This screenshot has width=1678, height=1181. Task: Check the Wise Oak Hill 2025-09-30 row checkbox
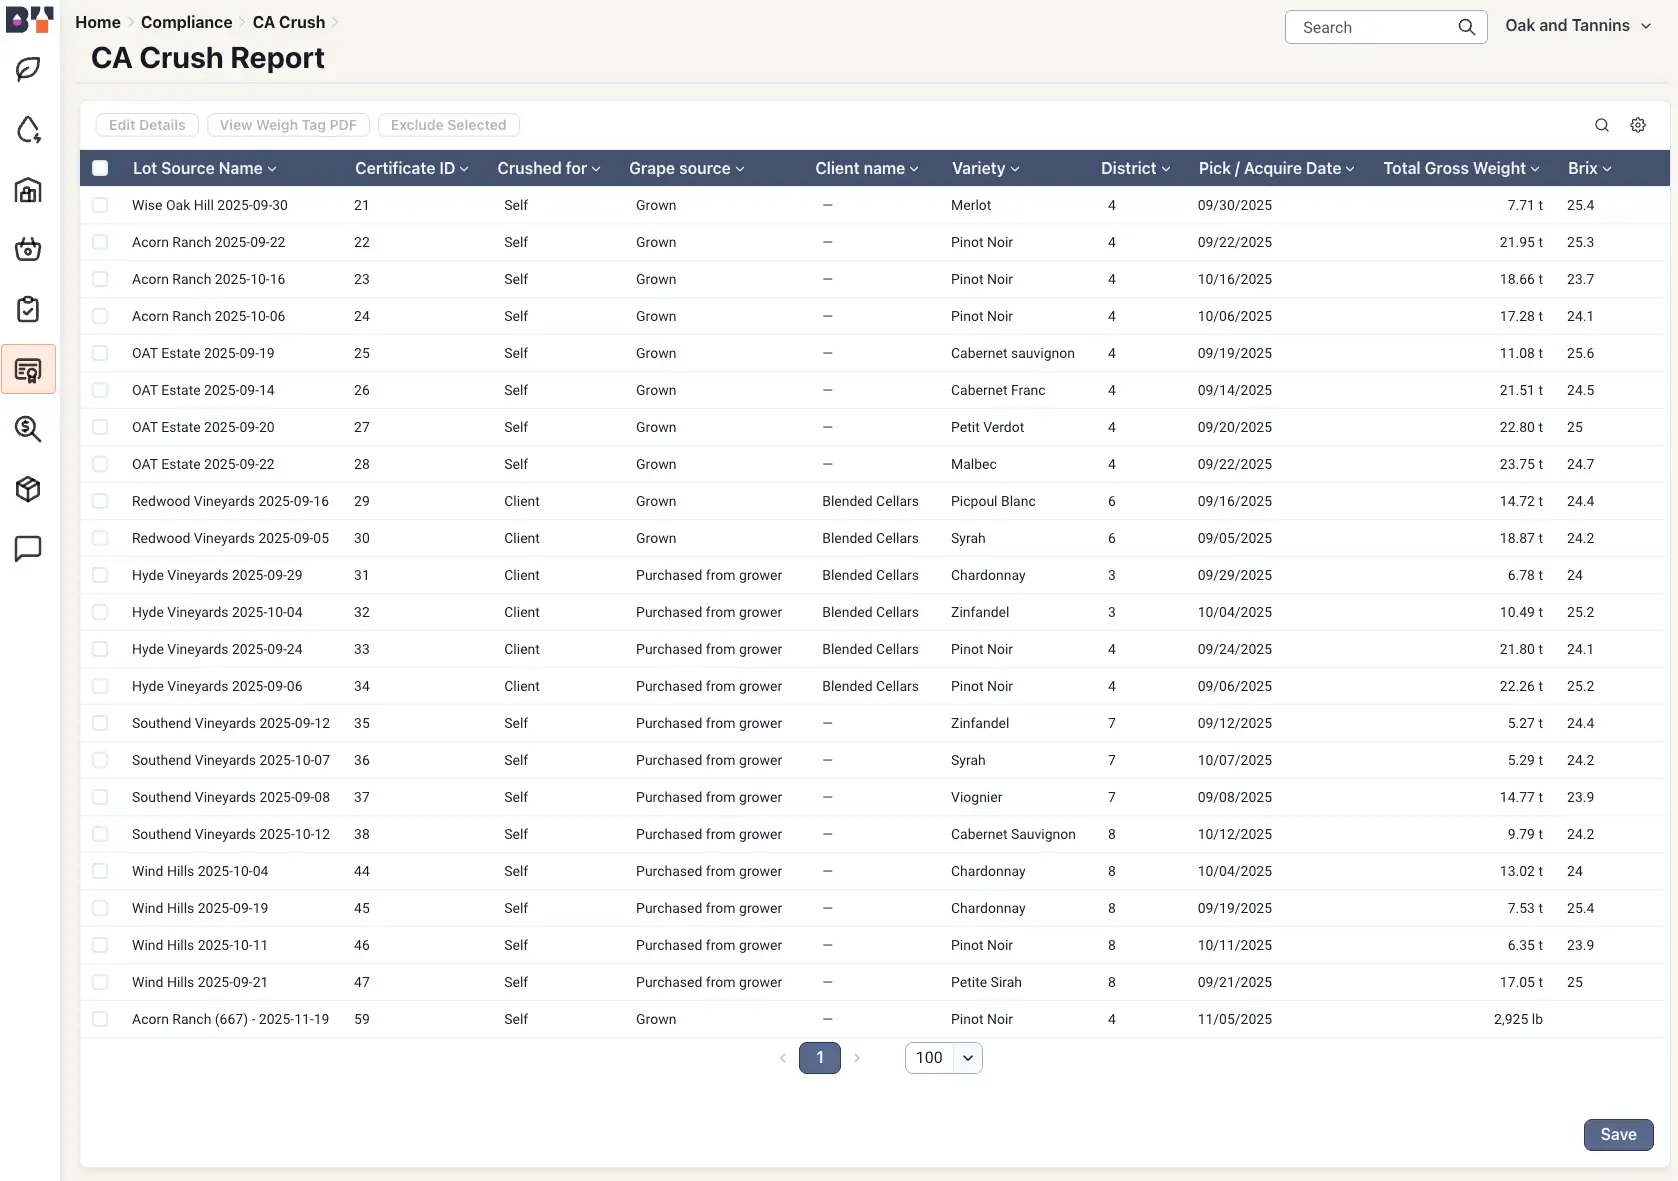coord(100,205)
